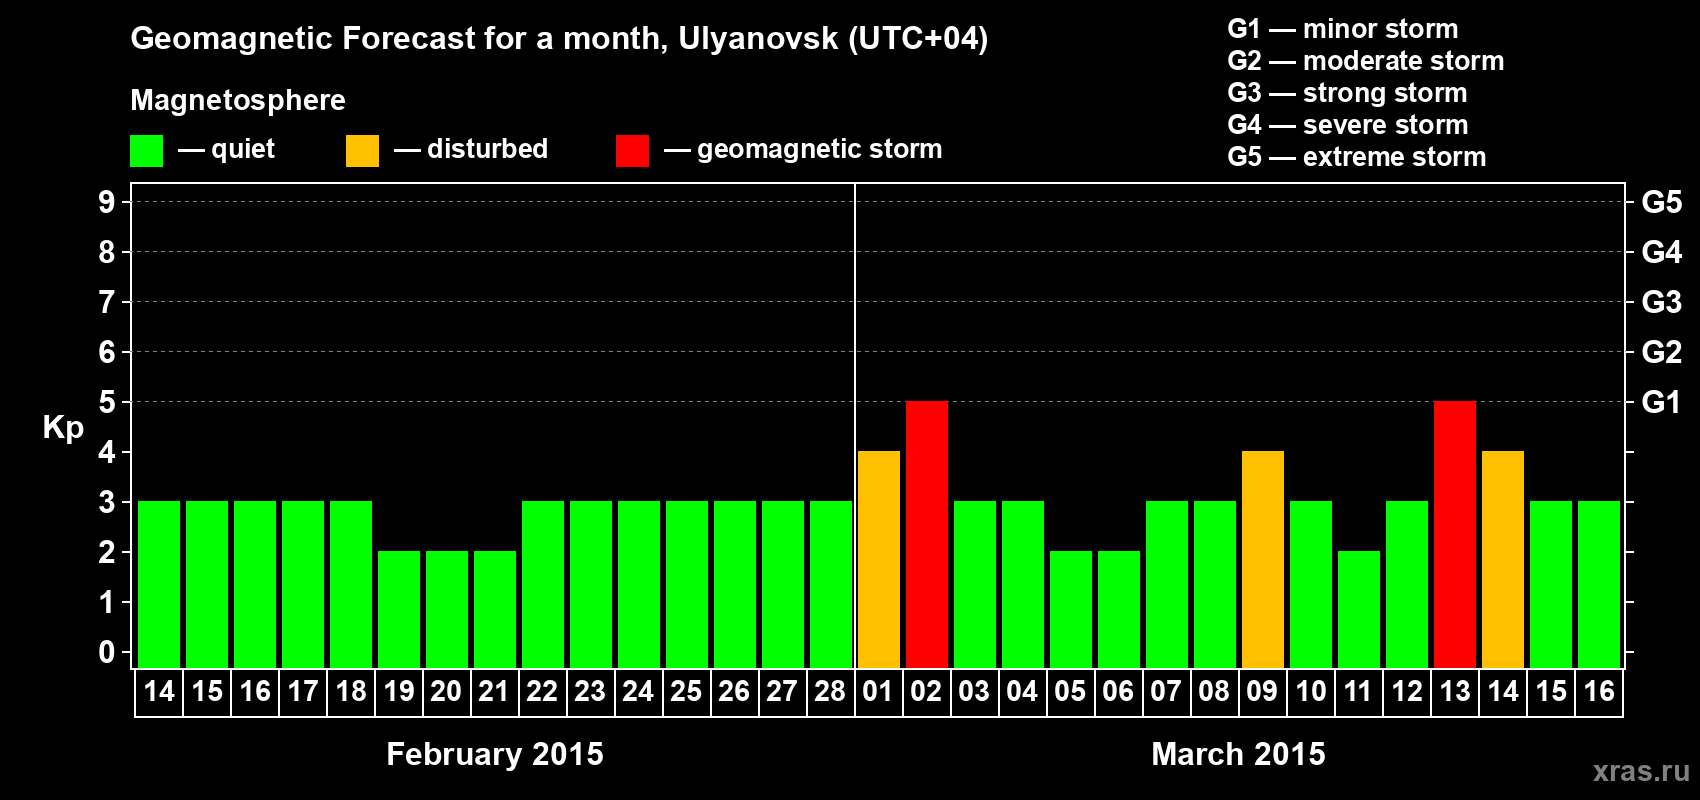Select the orange bar for March 14

[1503, 559]
